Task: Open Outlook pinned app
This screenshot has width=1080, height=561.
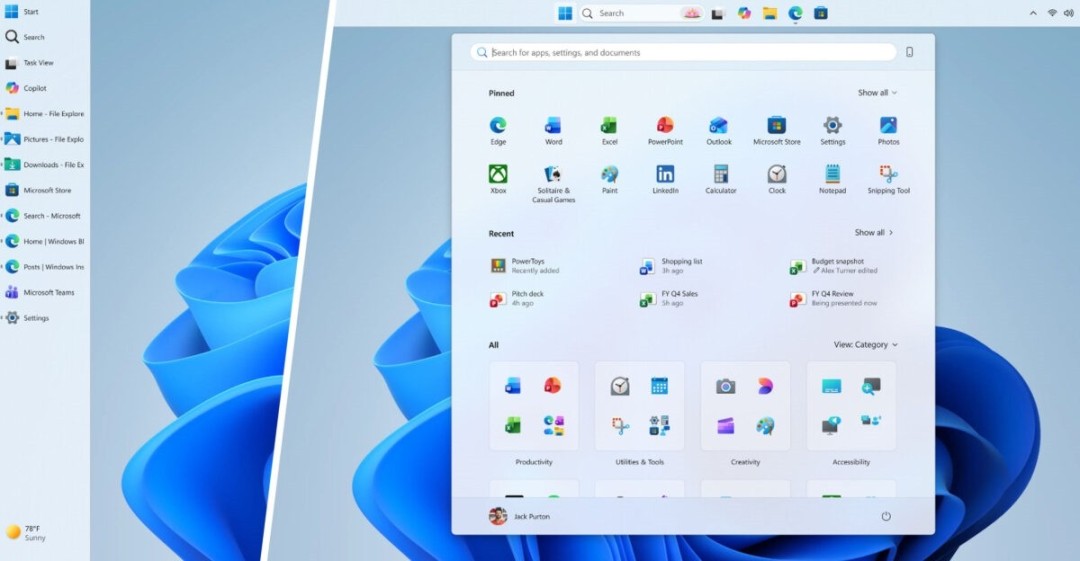Action: coord(719,130)
